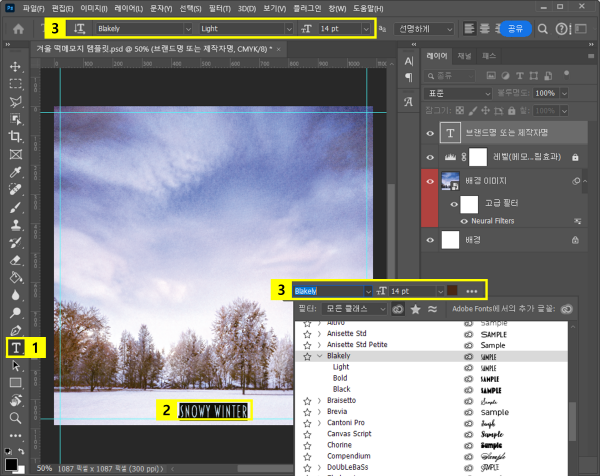The width and height of the screenshot is (600, 476).
Task: Open the Edit Toolbar ellipsis
Action: [x=15, y=435]
